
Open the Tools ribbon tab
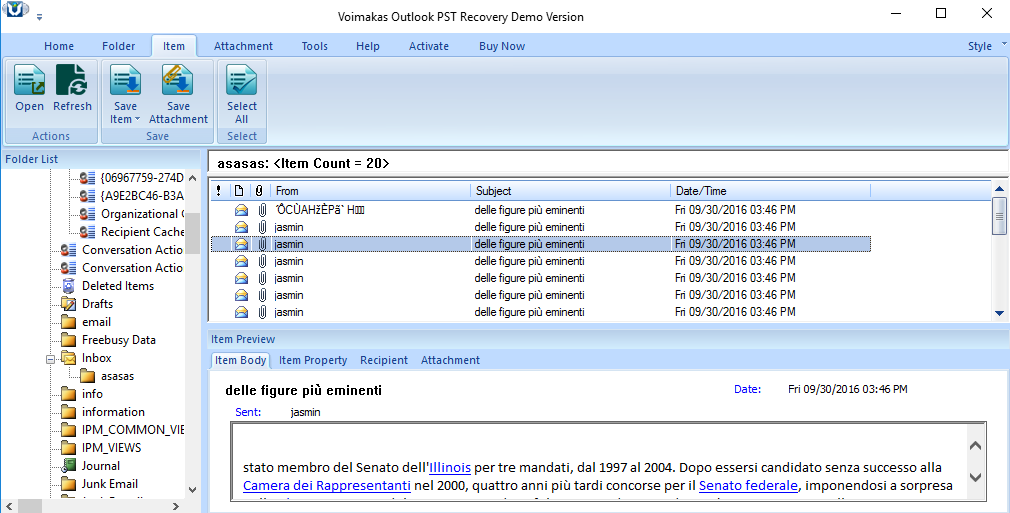pos(314,46)
